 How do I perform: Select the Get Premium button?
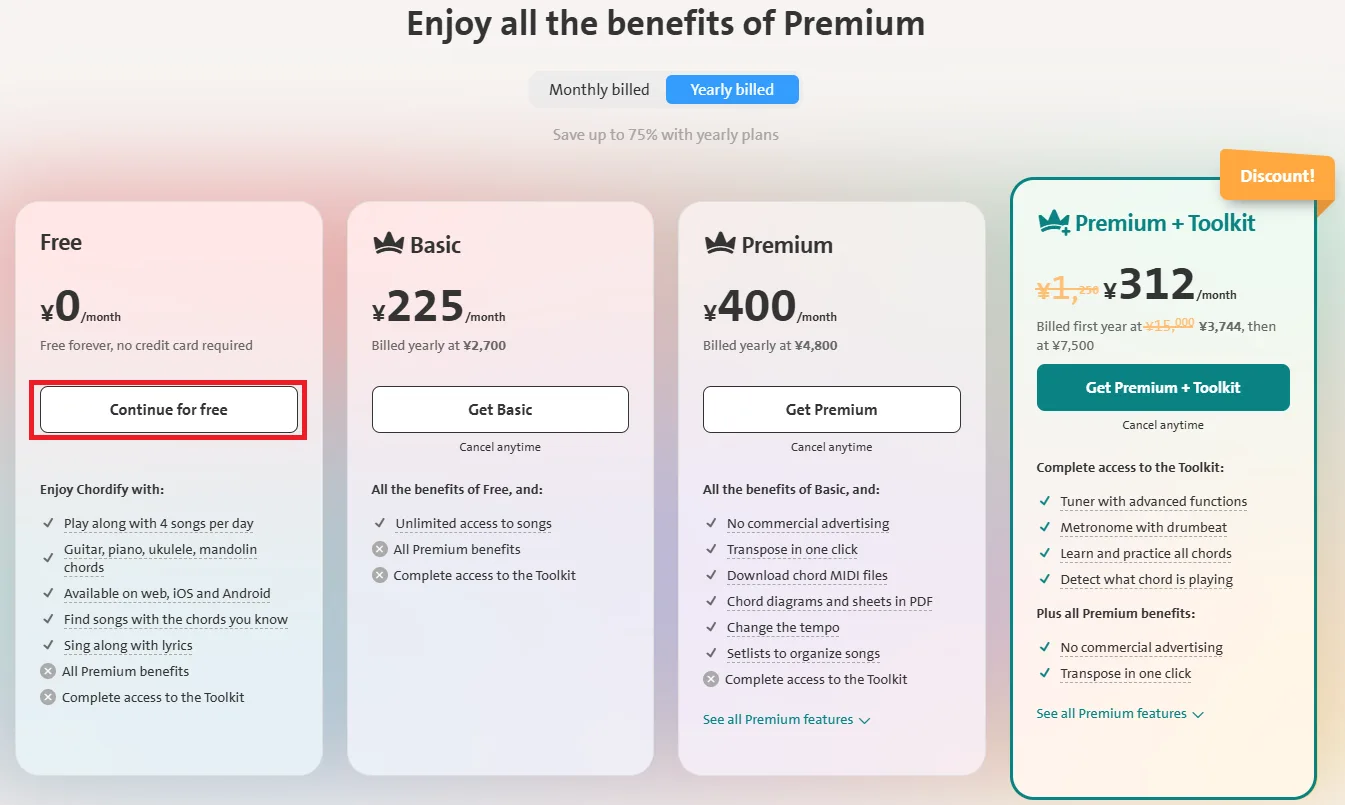coord(832,409)
